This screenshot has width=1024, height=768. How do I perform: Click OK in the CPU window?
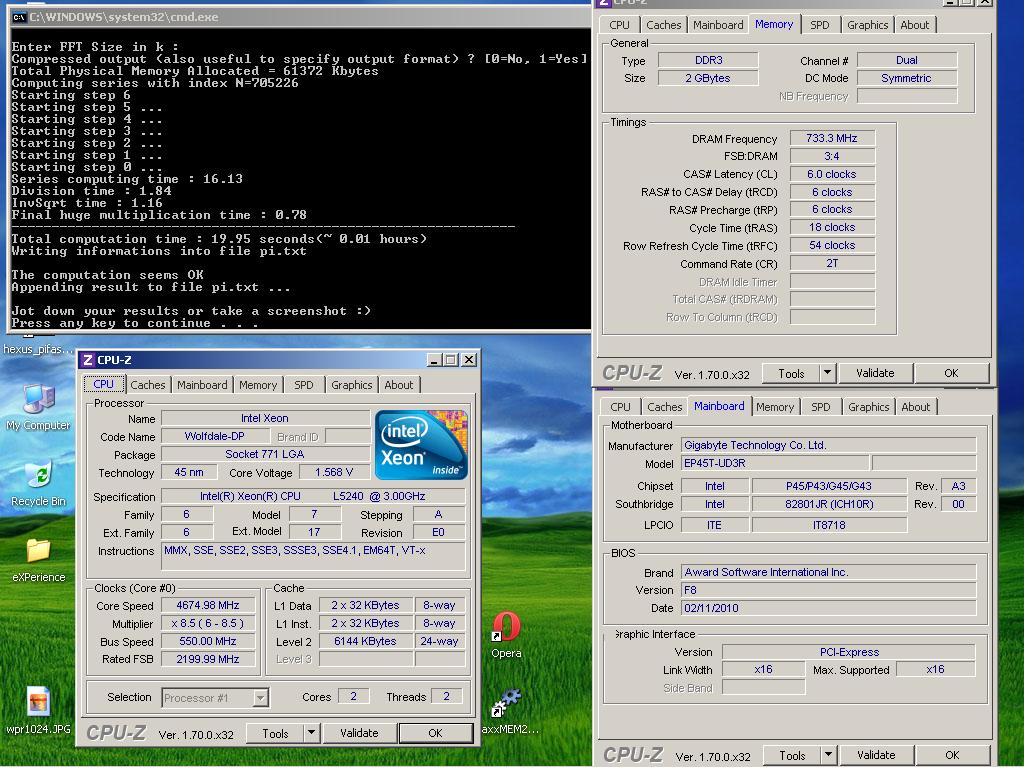[436, 733]
